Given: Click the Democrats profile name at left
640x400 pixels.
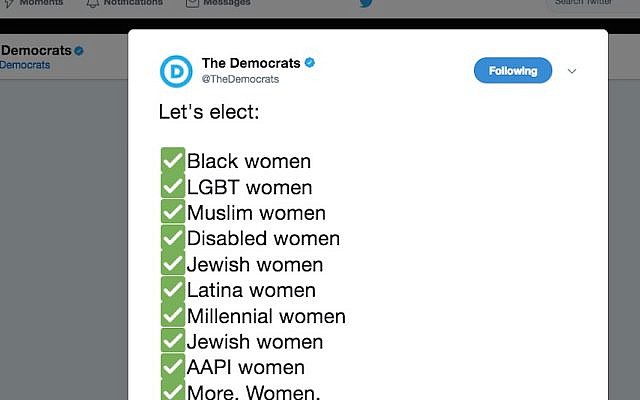Looking at the screenshot, I should pos(36,50).
